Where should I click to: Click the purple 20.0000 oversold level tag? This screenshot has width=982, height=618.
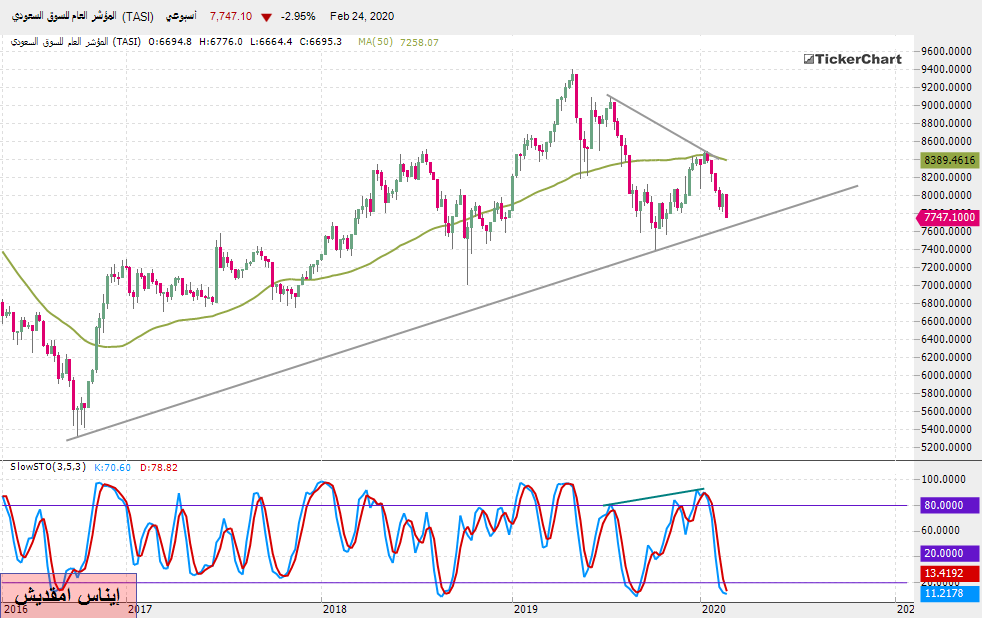pos(949,553)
